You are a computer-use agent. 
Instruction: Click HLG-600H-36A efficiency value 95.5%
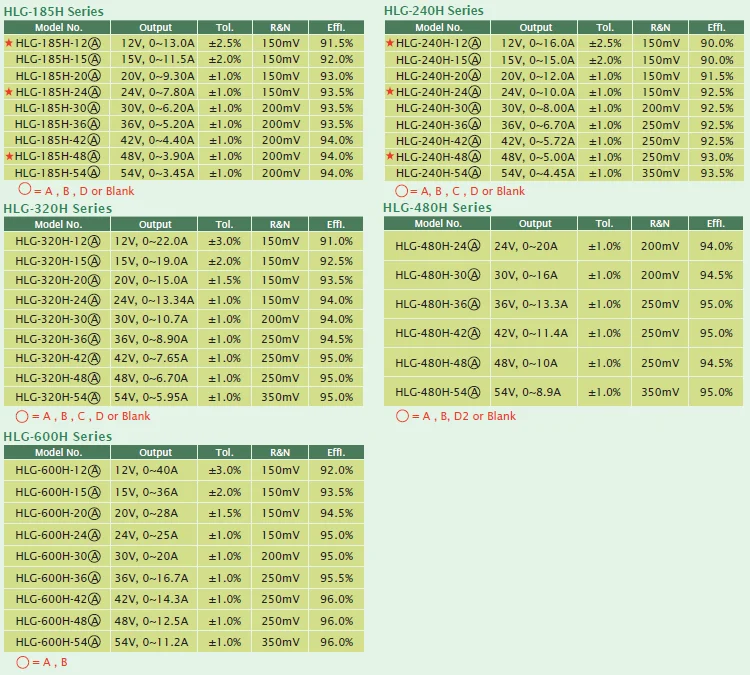pyautogui.click(x=337, y=578)
